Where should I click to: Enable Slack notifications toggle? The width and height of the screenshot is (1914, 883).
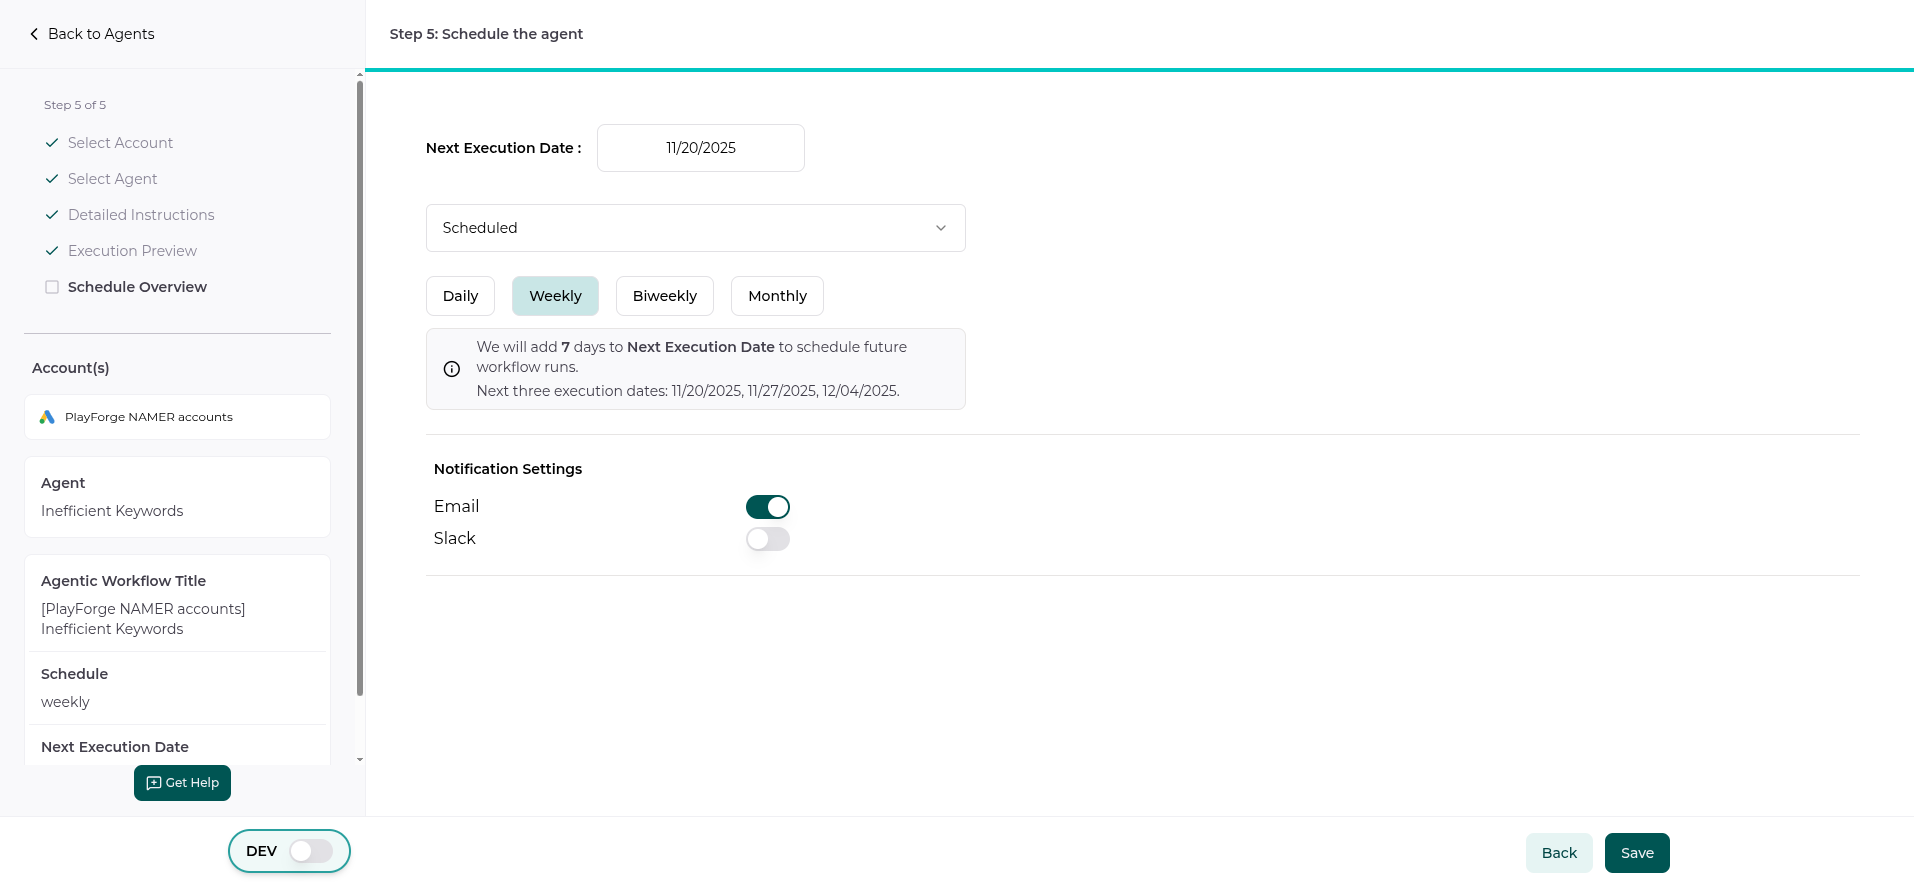coord(767,539)
